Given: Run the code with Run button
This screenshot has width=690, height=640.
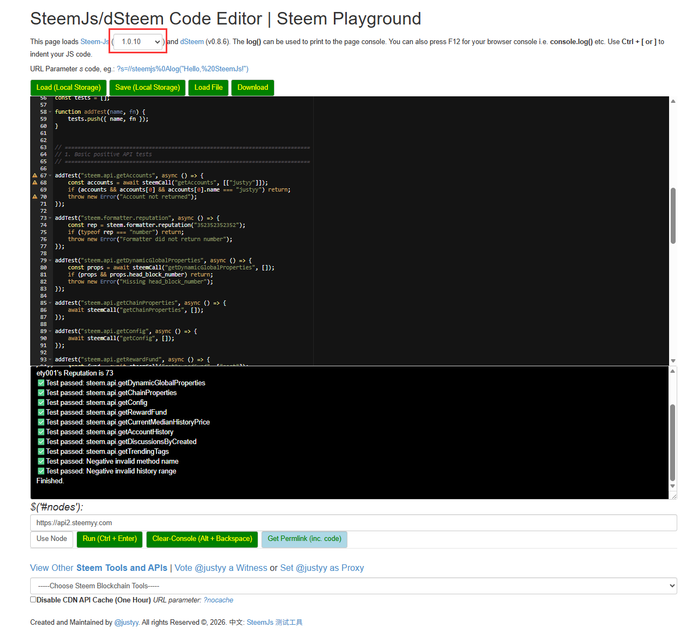Looking at the screenshot, I should pyautogui.click(x=109, y=539).
